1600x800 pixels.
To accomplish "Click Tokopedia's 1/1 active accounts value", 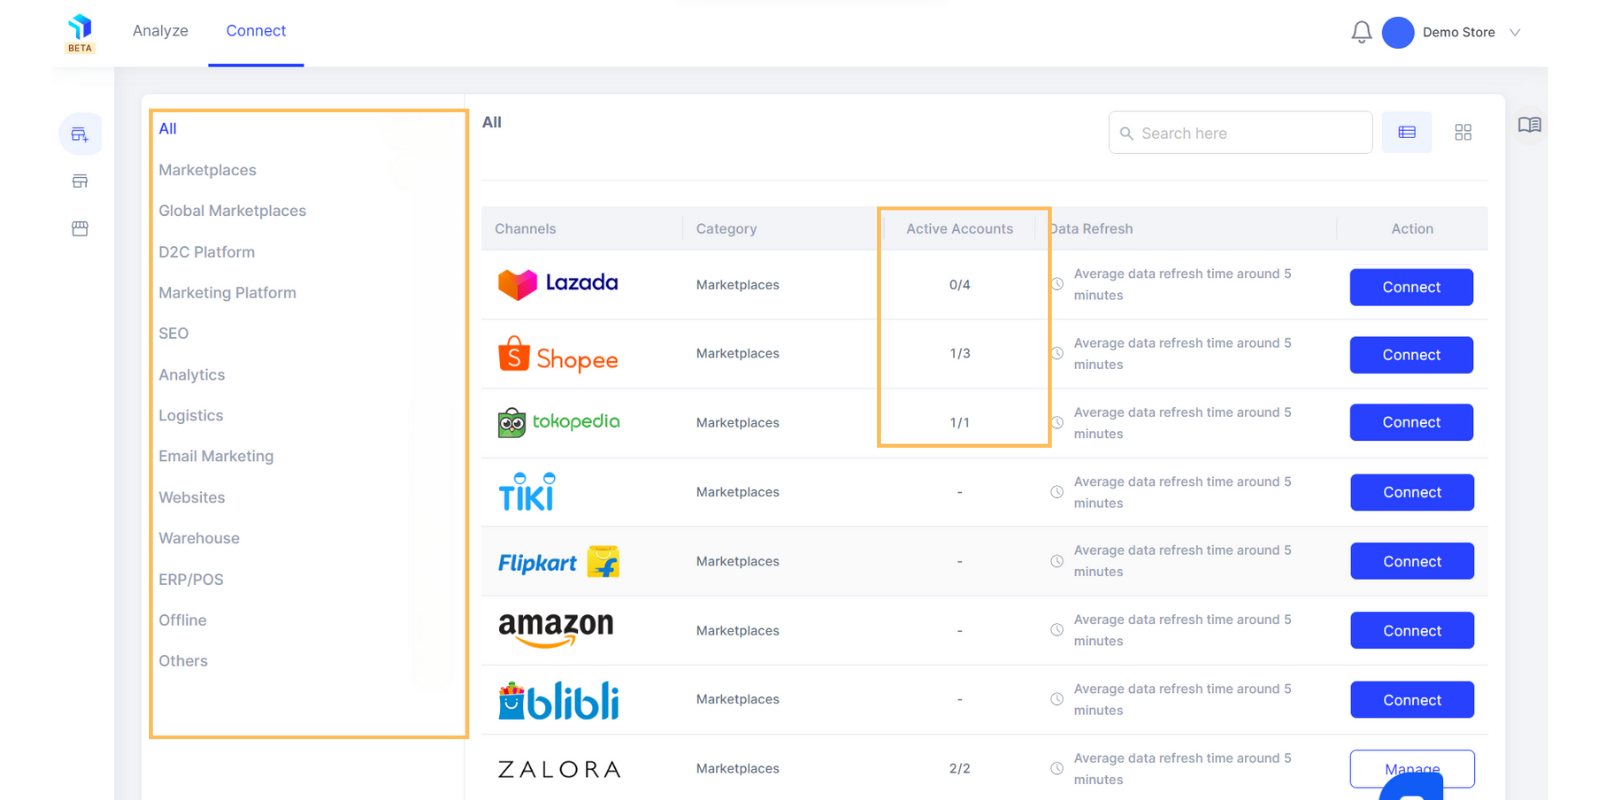I will coord(959,423).
